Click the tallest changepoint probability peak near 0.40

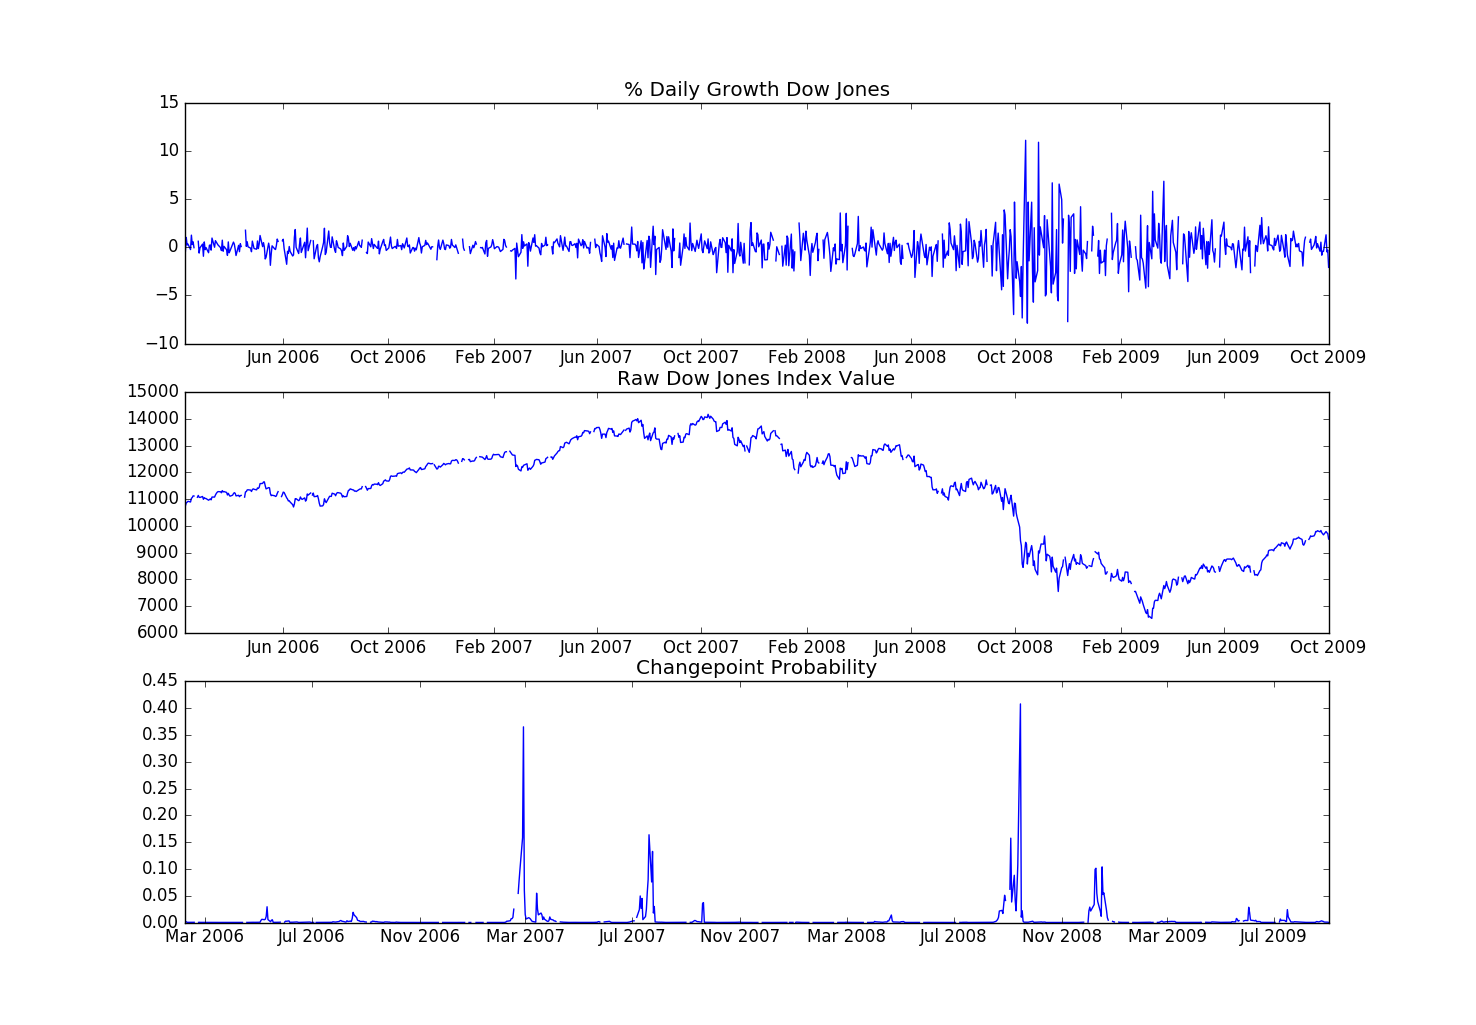tap(1020, 706)
